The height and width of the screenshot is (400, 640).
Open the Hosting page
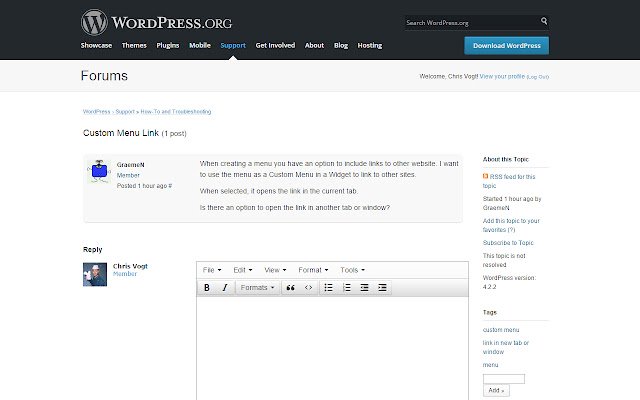(x=370, y=45)
